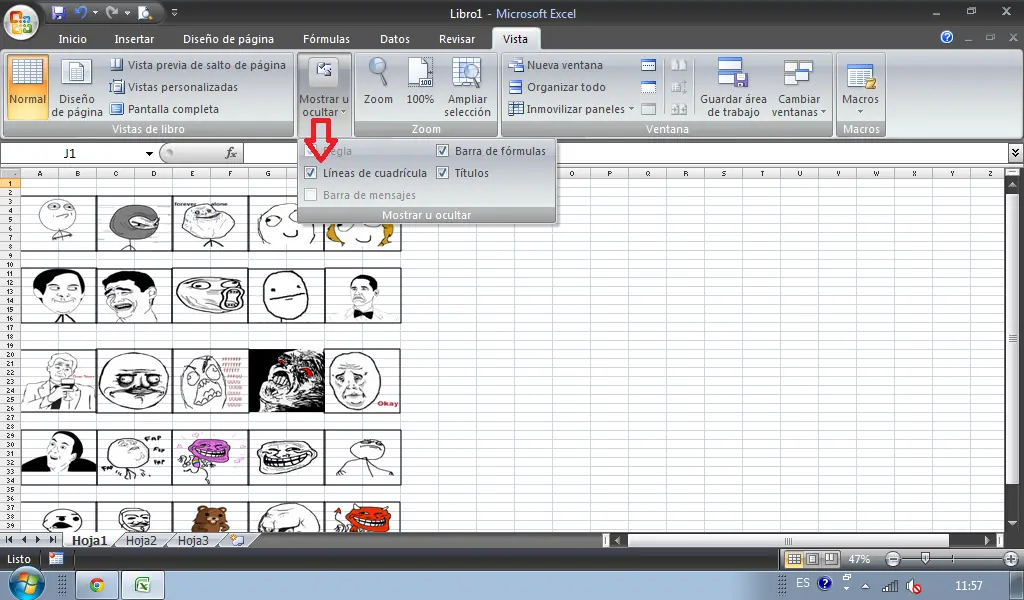Open the Macros dropdown

(860, 87)
